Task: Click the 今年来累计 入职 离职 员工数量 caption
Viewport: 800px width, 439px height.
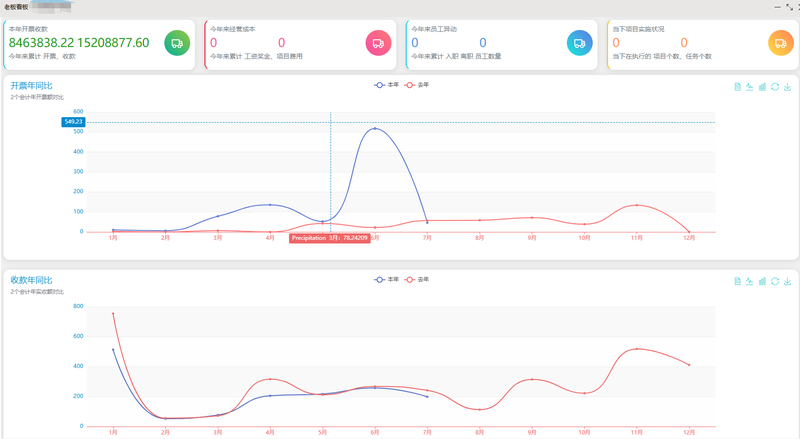Action: [x=456, y=56]
